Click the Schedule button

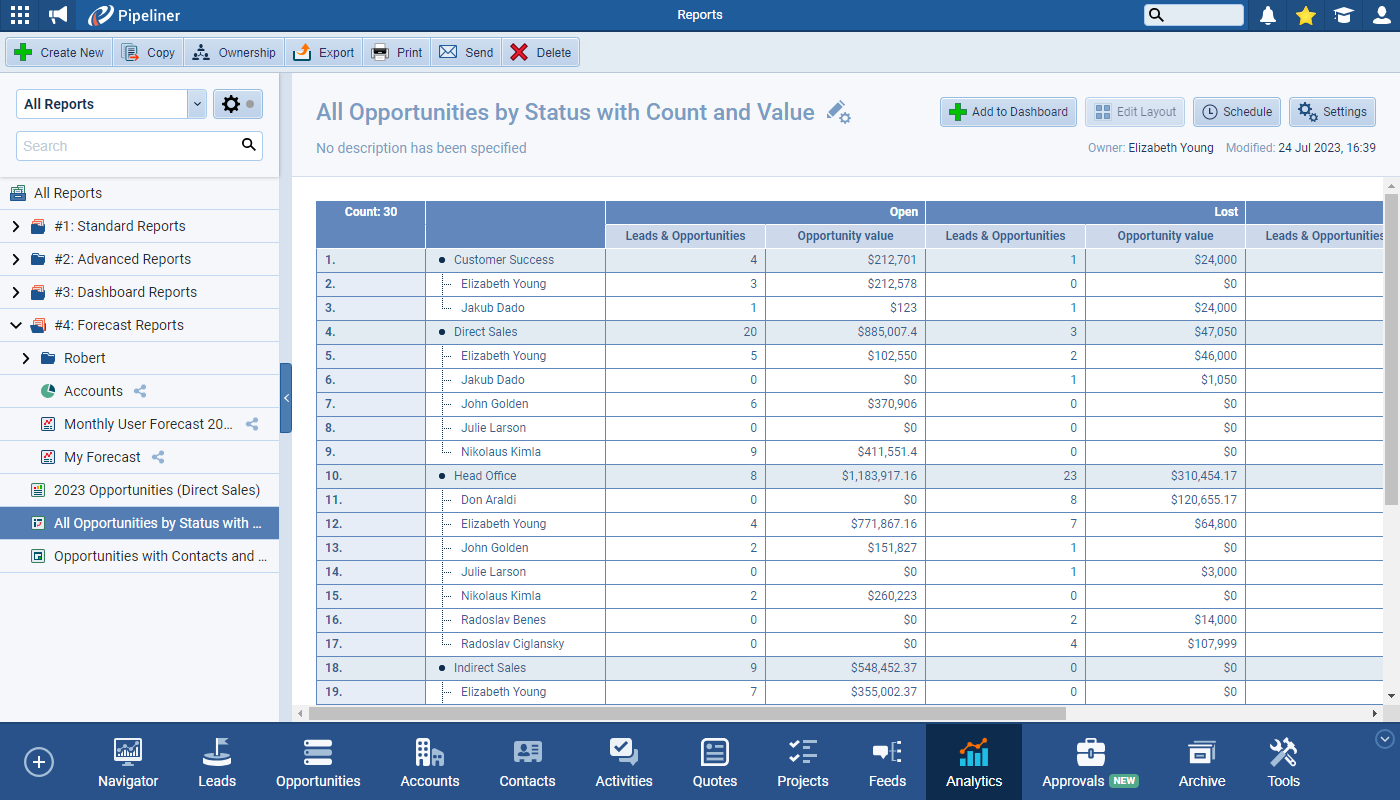(x=1237, y=112)
